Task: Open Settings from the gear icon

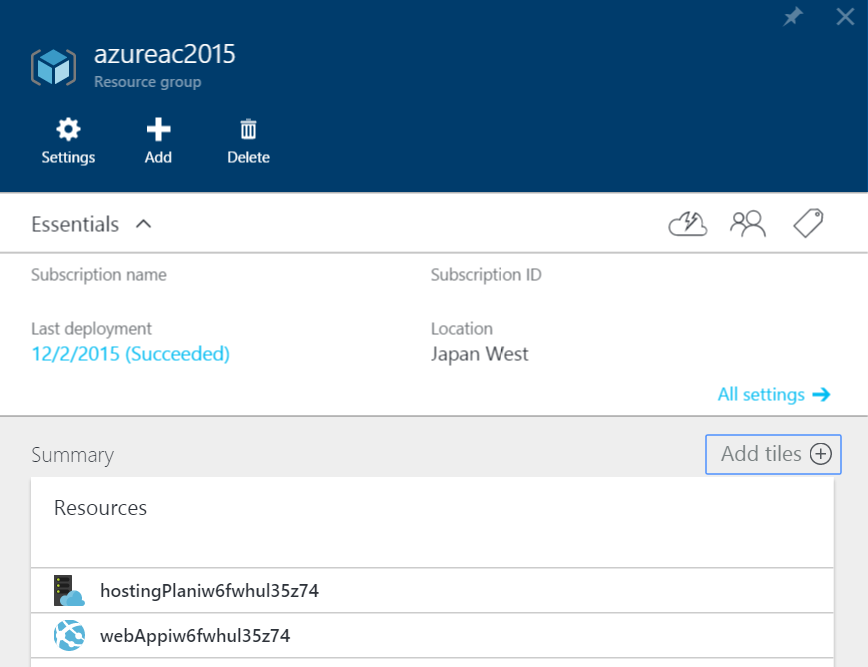Action: pos(68,141)
